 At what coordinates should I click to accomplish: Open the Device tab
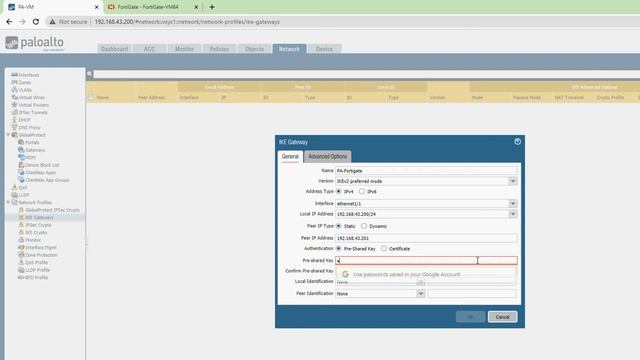pyautogui.click(x=324, y=49)
